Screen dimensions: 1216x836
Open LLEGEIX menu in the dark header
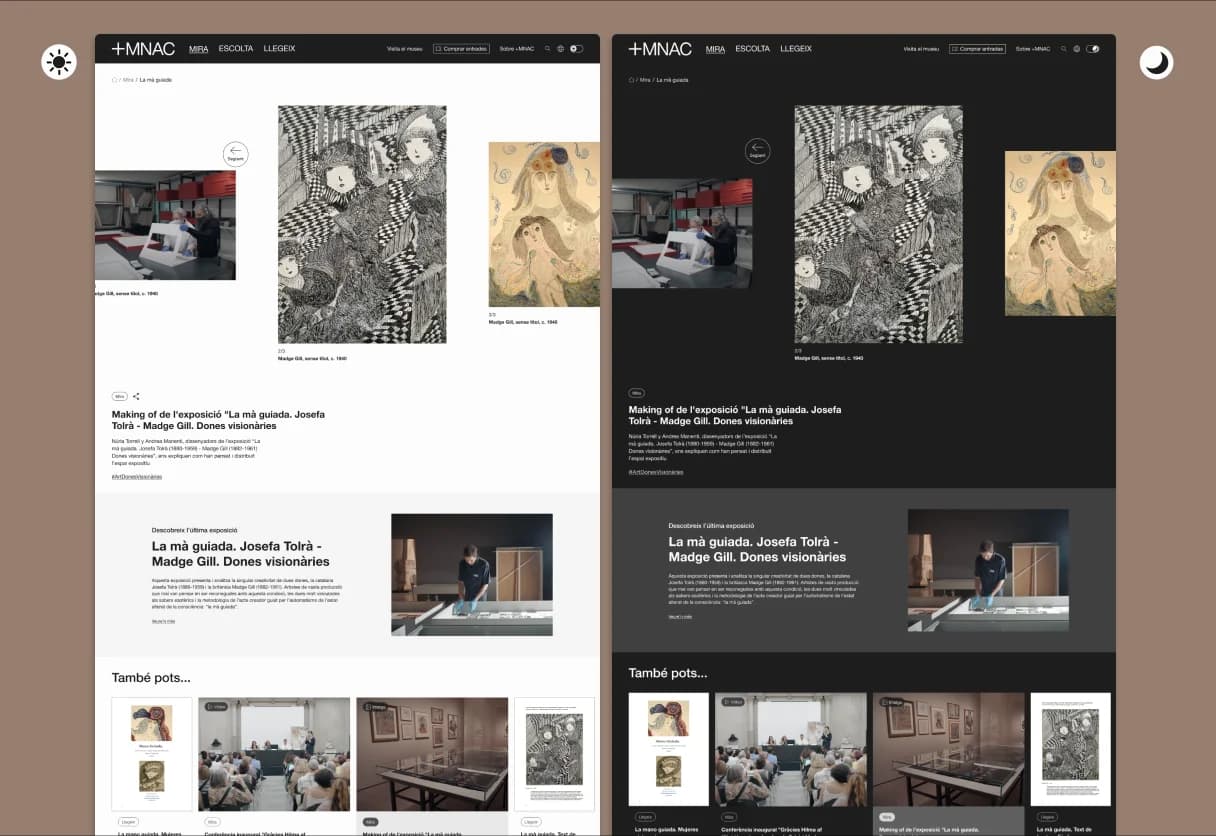pos(796,49)
